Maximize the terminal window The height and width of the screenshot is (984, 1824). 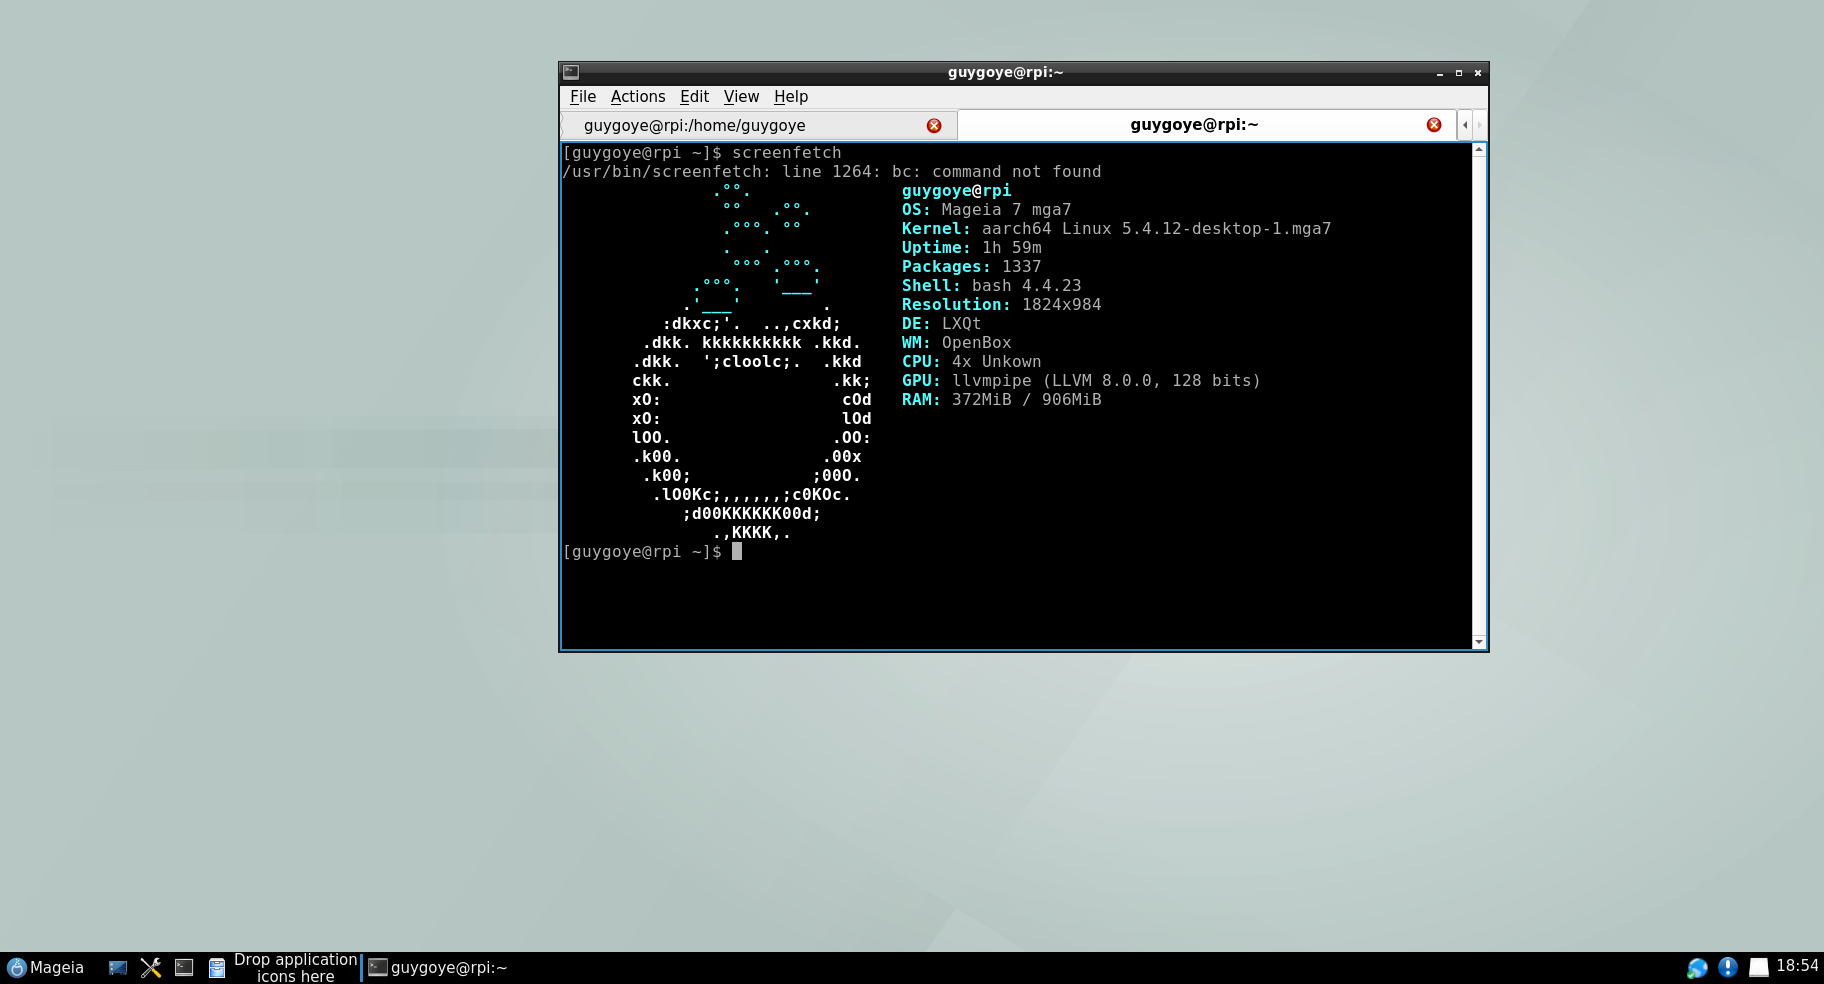1459,73
